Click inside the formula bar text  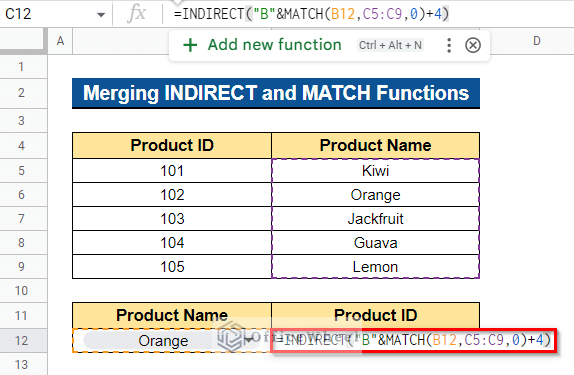[x=311, y=14]
